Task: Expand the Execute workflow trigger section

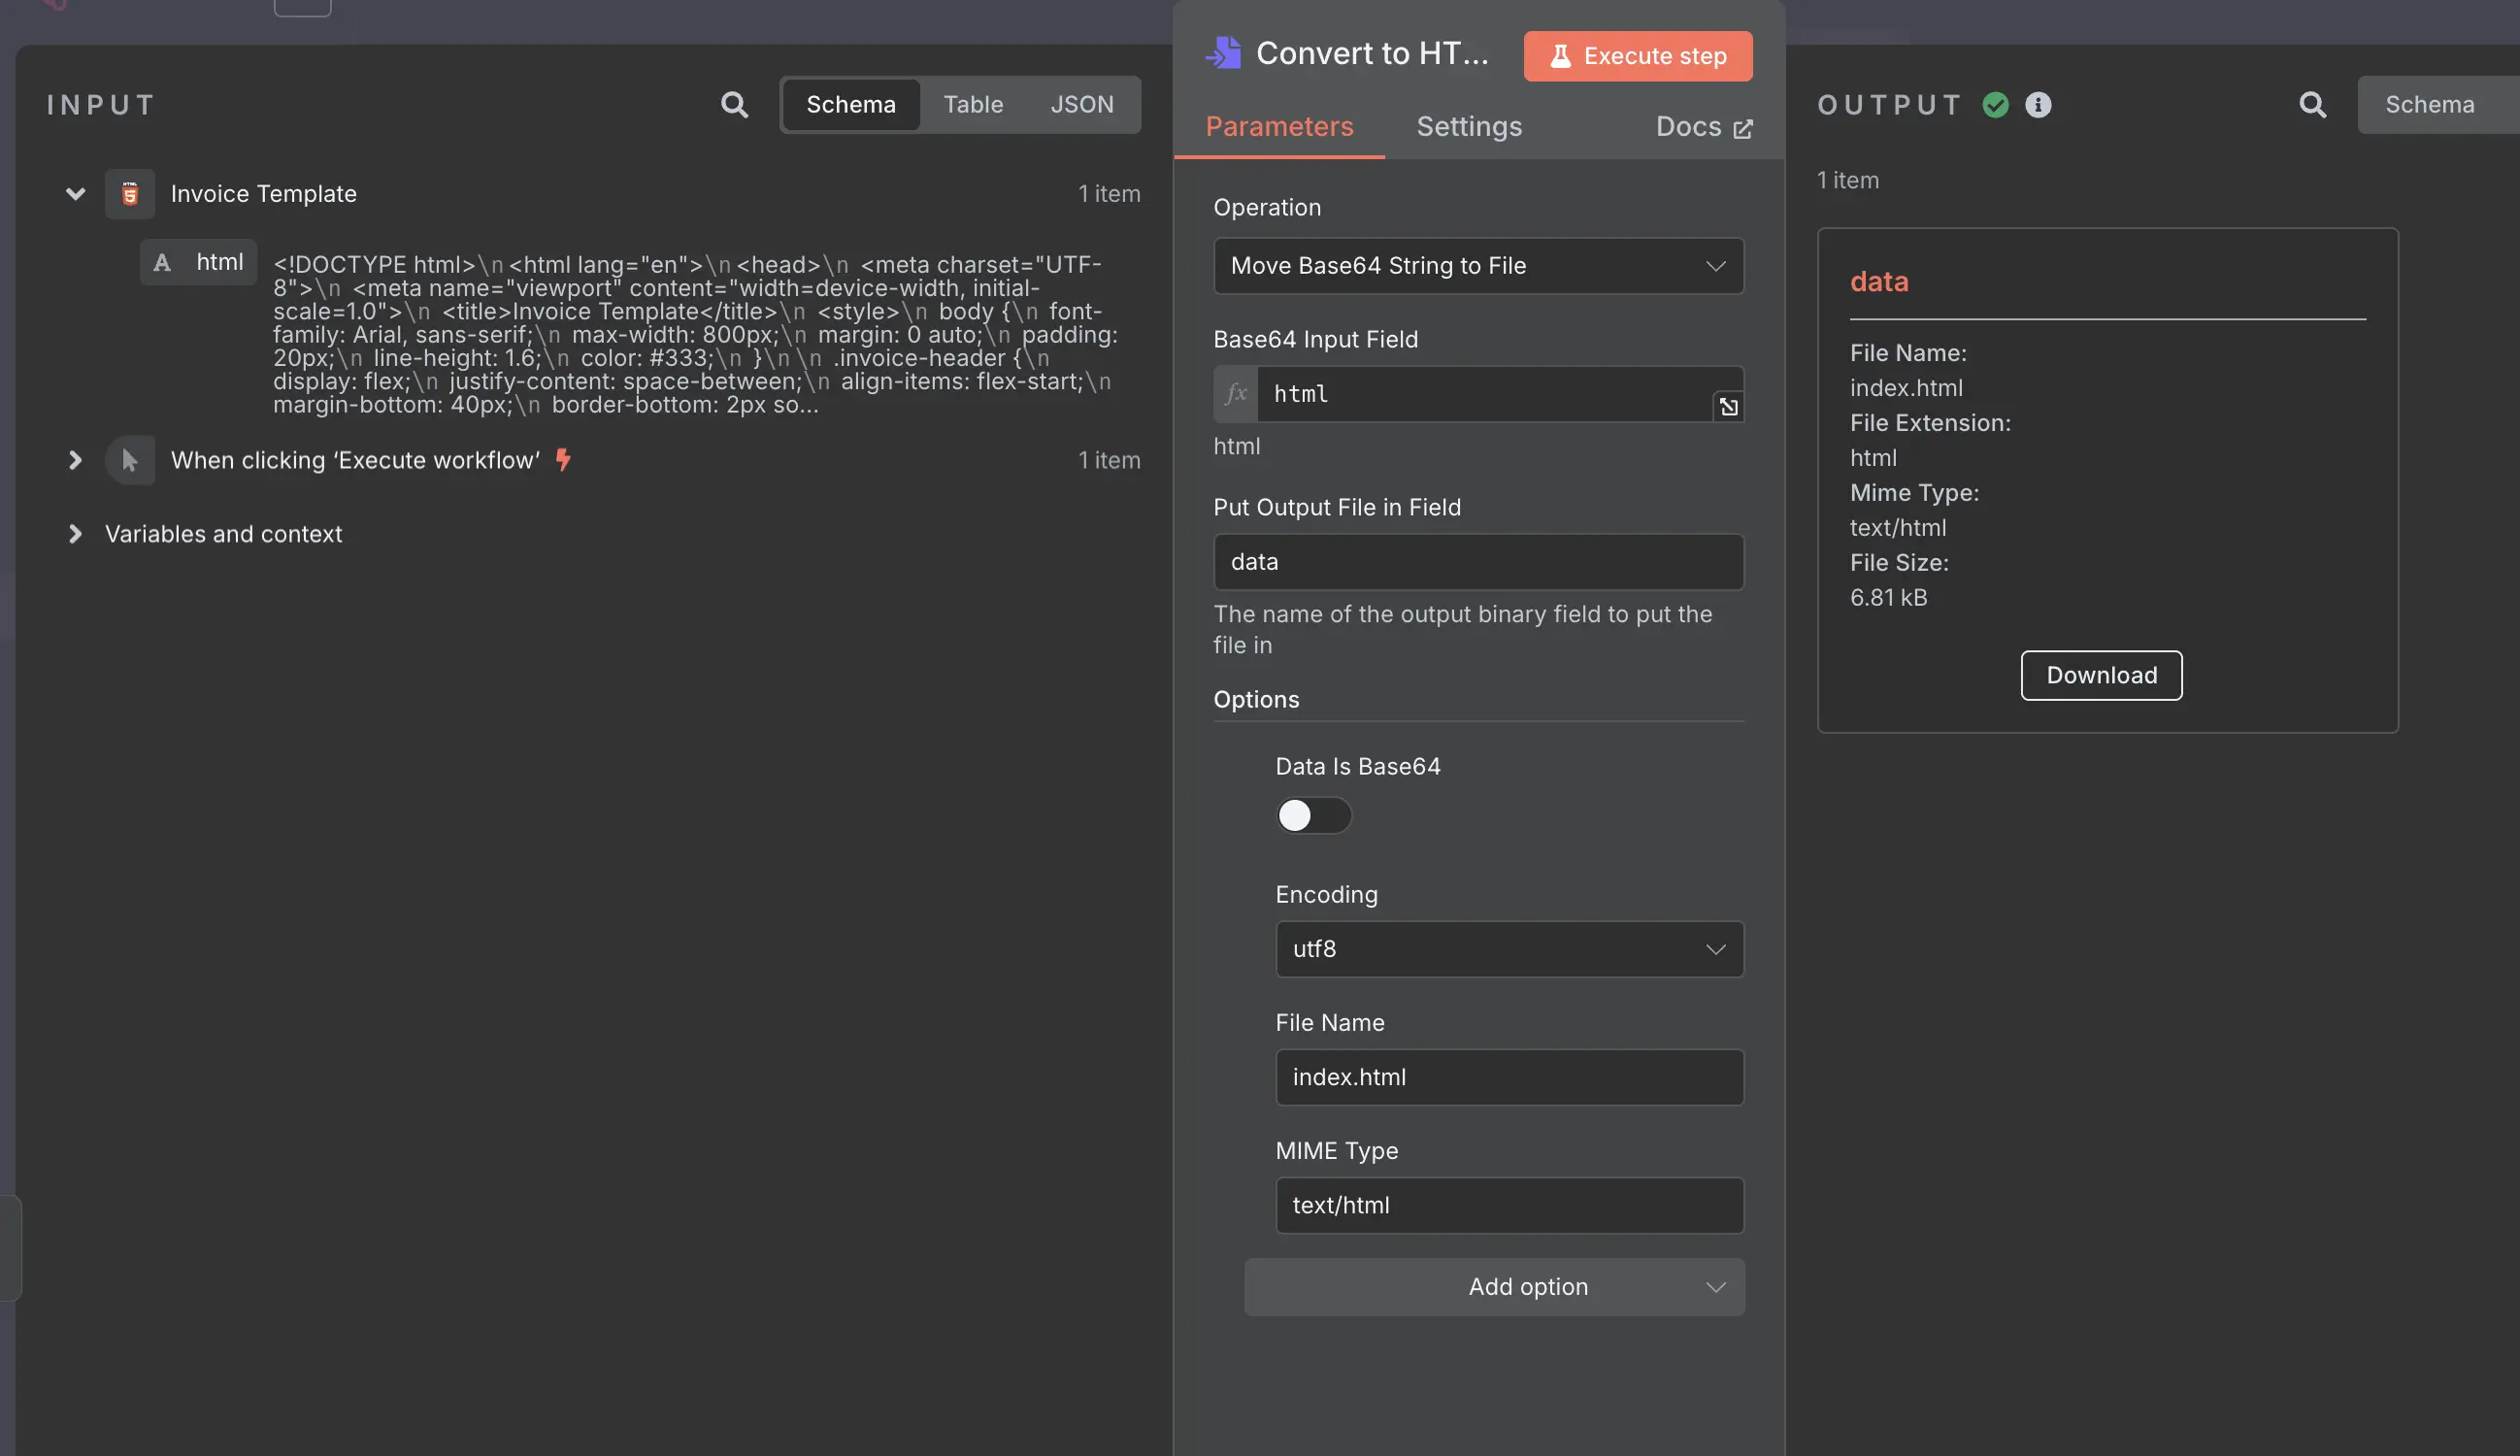Action: [x=75, y=460]
